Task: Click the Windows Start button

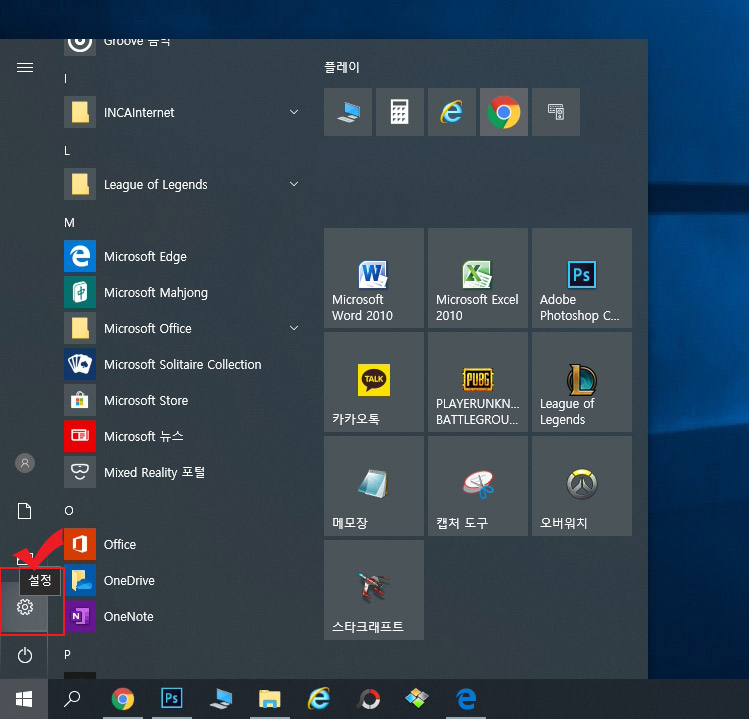Action: click(24, 699)
